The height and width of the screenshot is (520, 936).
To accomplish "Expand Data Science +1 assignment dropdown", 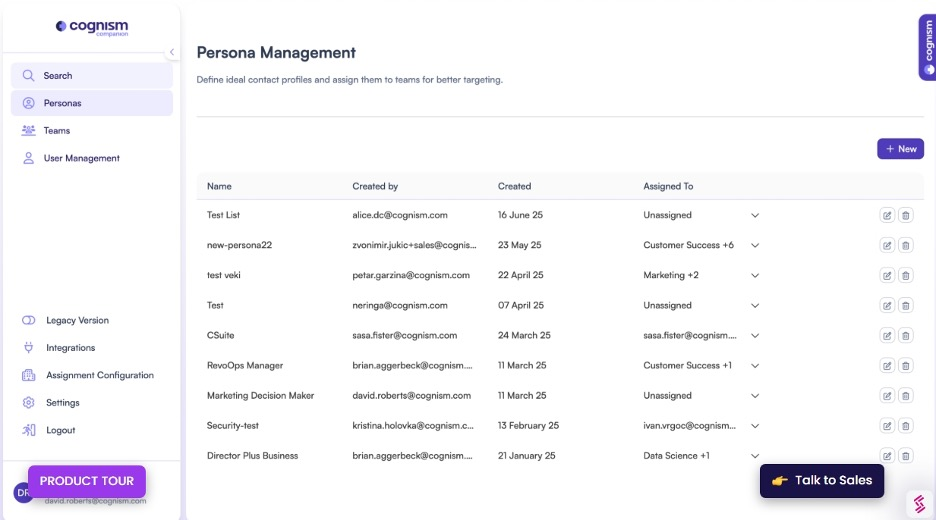I will pos(755,456).
